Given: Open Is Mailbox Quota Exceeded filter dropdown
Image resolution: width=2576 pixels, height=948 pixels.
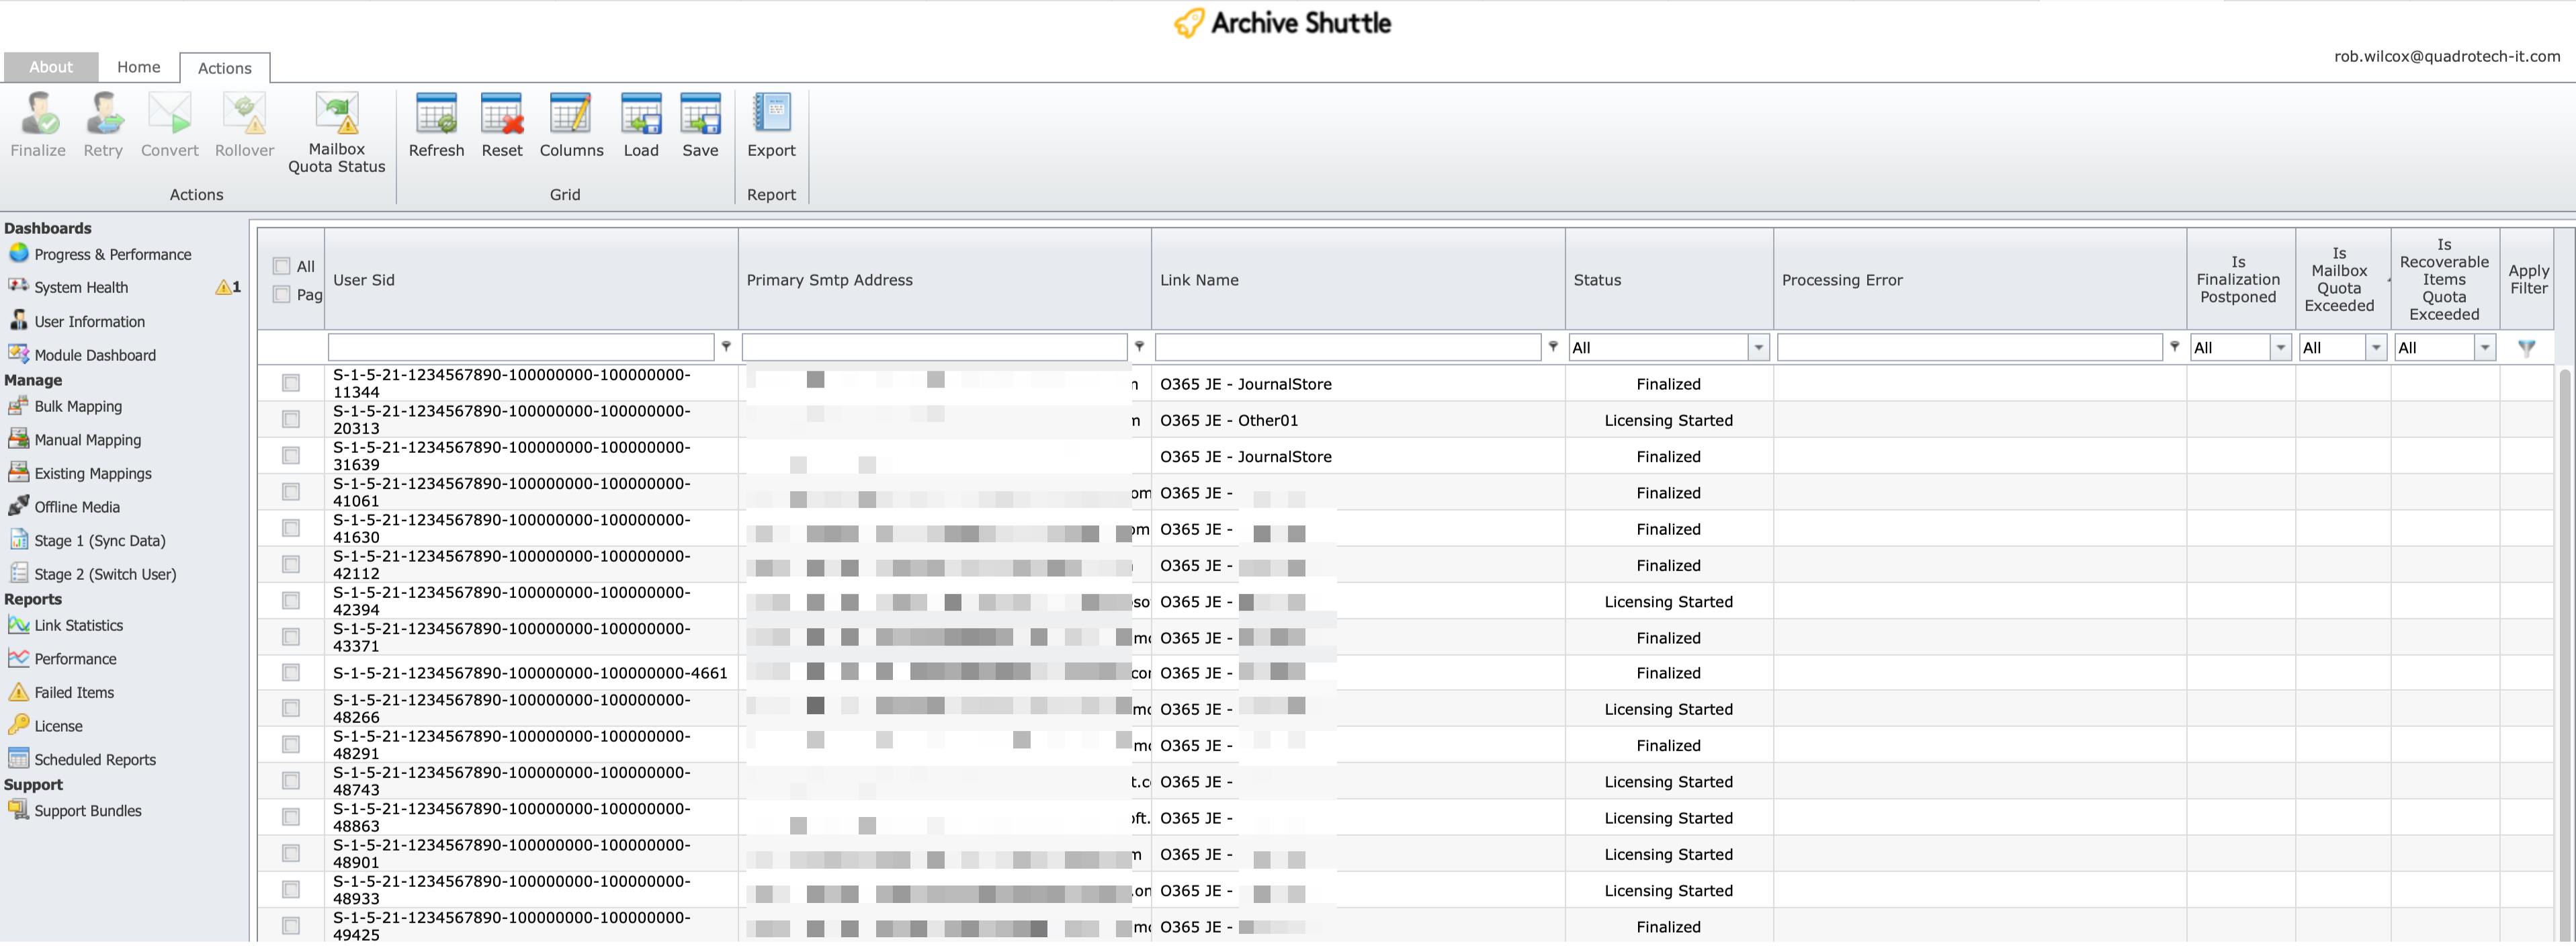Looking at the screenshot, I should (x=2376, y=348).
